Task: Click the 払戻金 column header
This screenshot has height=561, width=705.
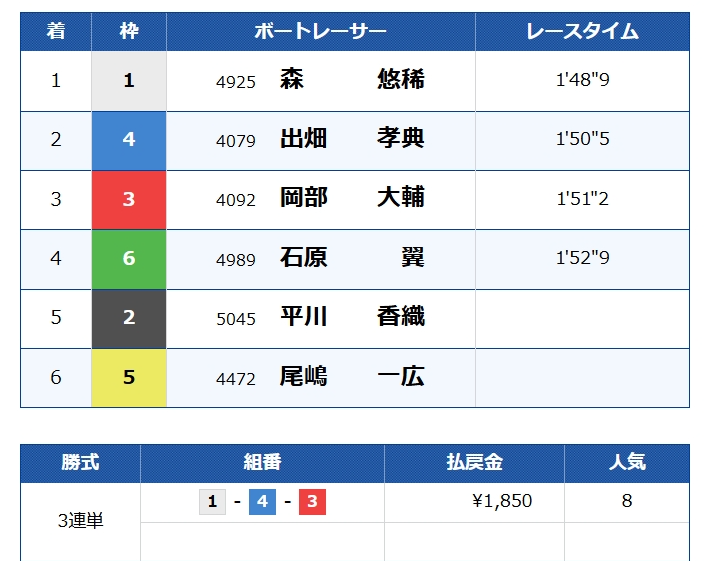Action: point(474,463)
